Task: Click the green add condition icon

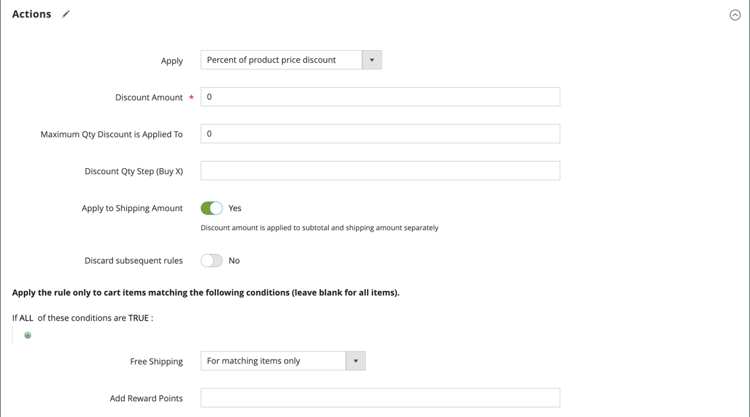Action: click(28, 335)
